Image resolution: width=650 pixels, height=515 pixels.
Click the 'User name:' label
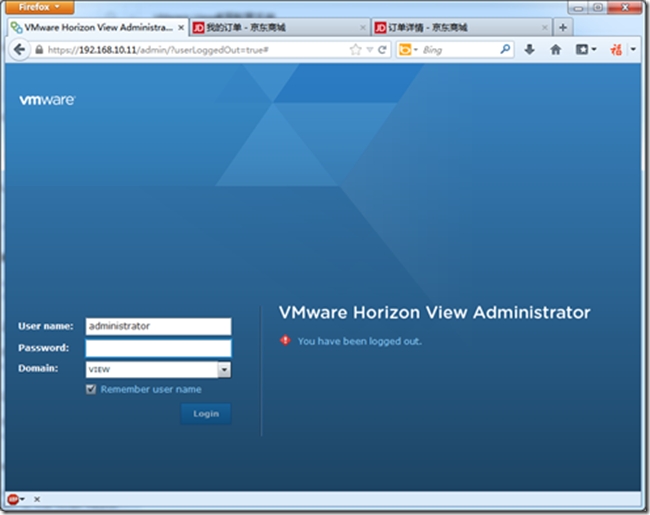(x=46, y=326)
